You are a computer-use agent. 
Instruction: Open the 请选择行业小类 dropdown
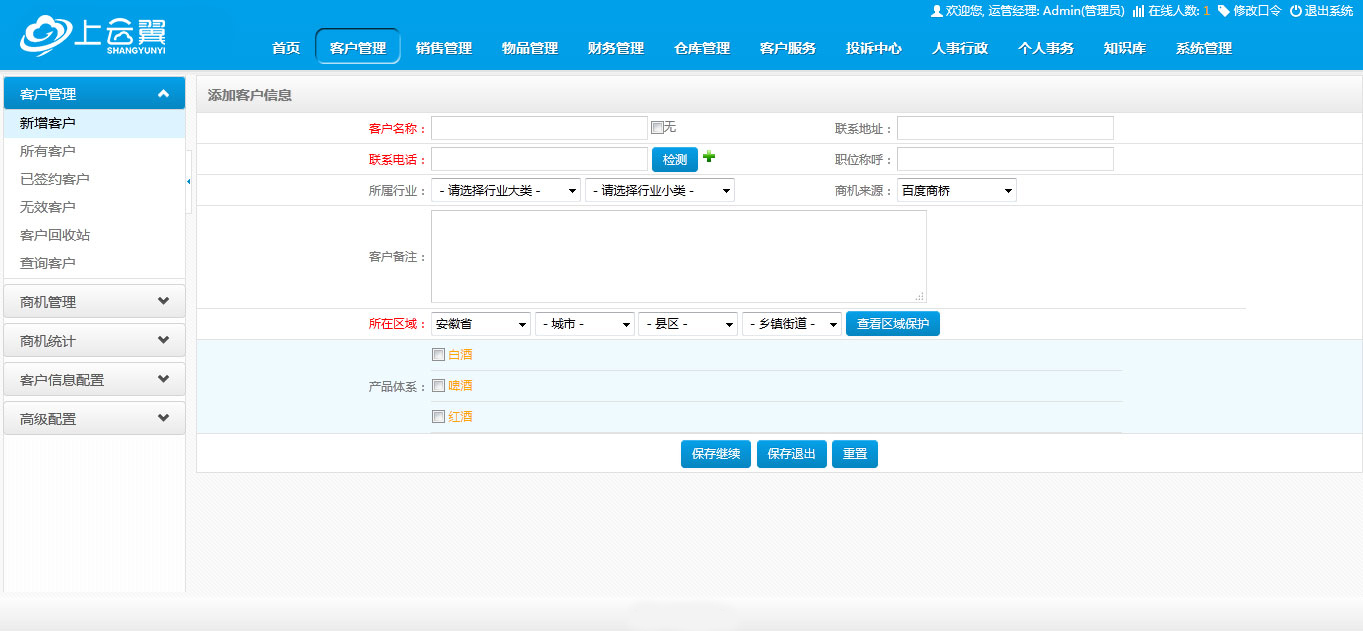(660, 190)
